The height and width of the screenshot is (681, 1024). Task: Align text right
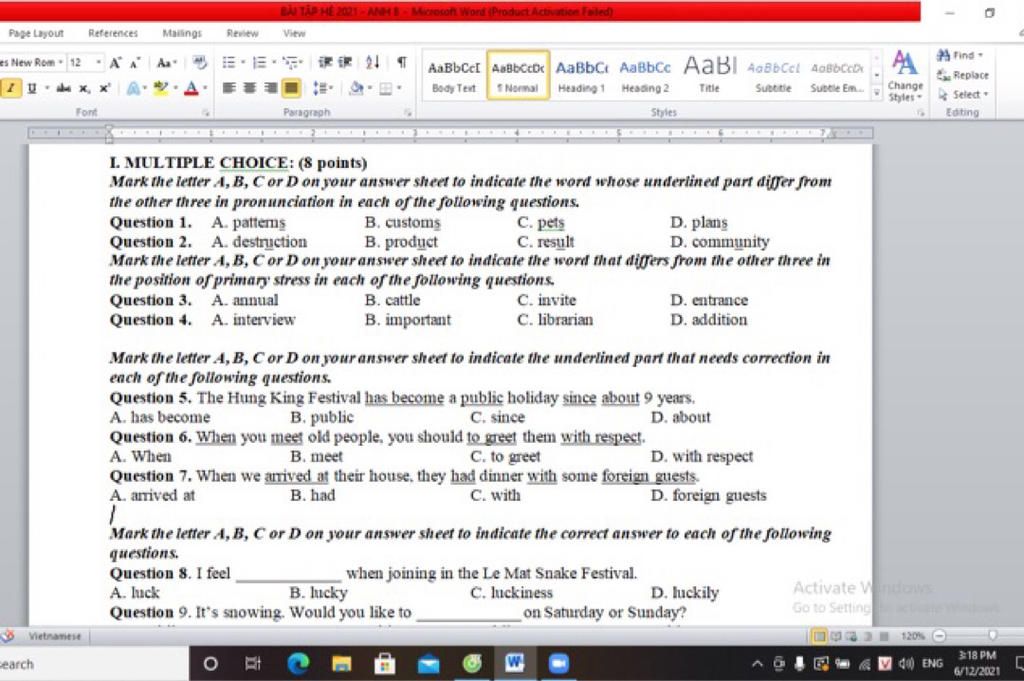270,87
